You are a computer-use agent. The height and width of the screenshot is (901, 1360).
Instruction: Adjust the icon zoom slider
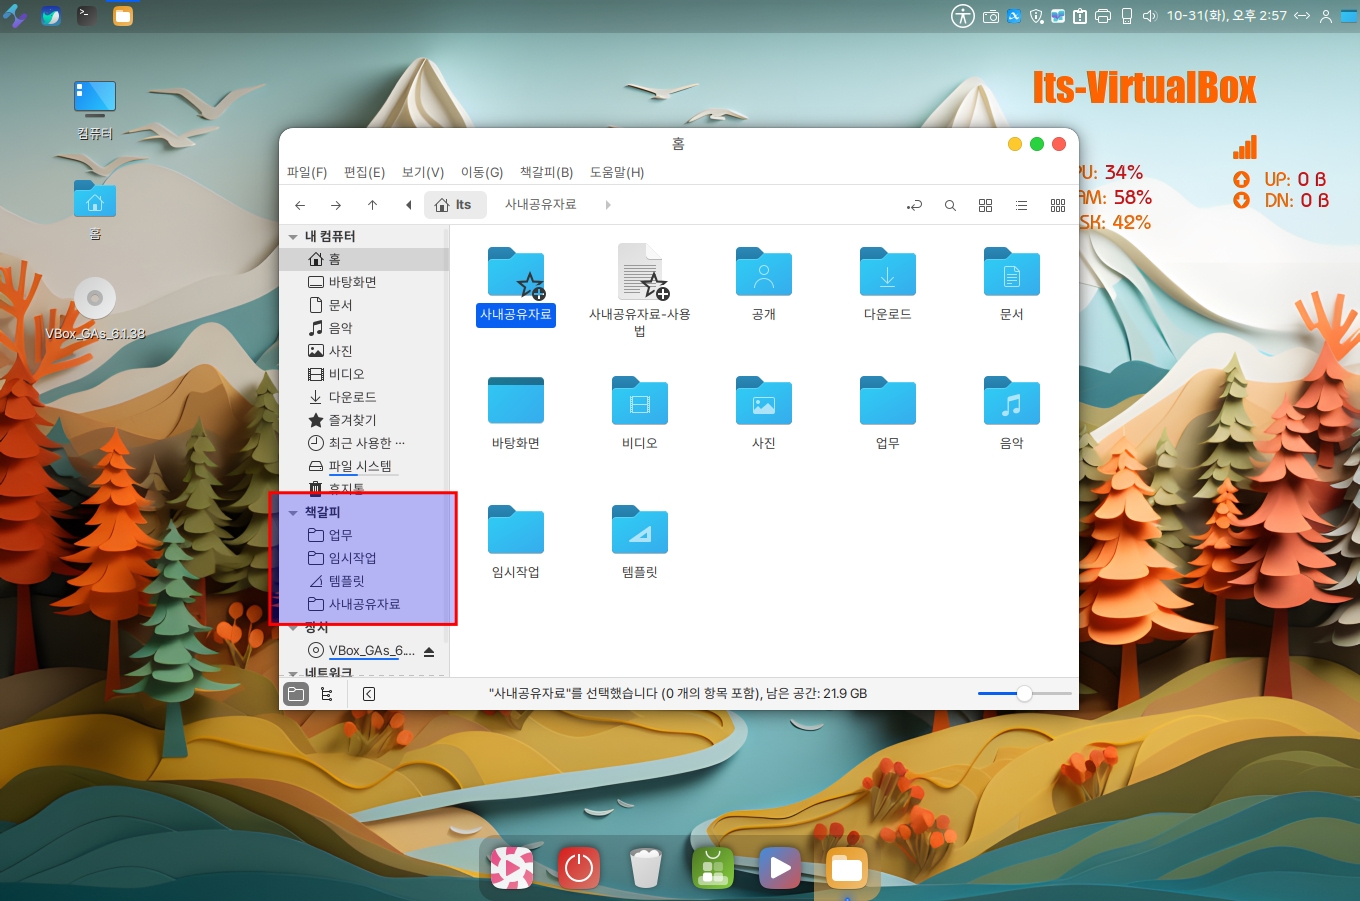(x=1024, y=694)
